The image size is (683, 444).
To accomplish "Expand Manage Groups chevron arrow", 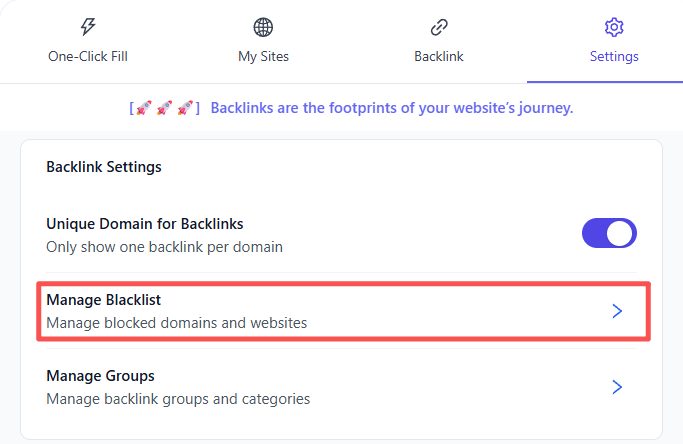I will [617, 387].
